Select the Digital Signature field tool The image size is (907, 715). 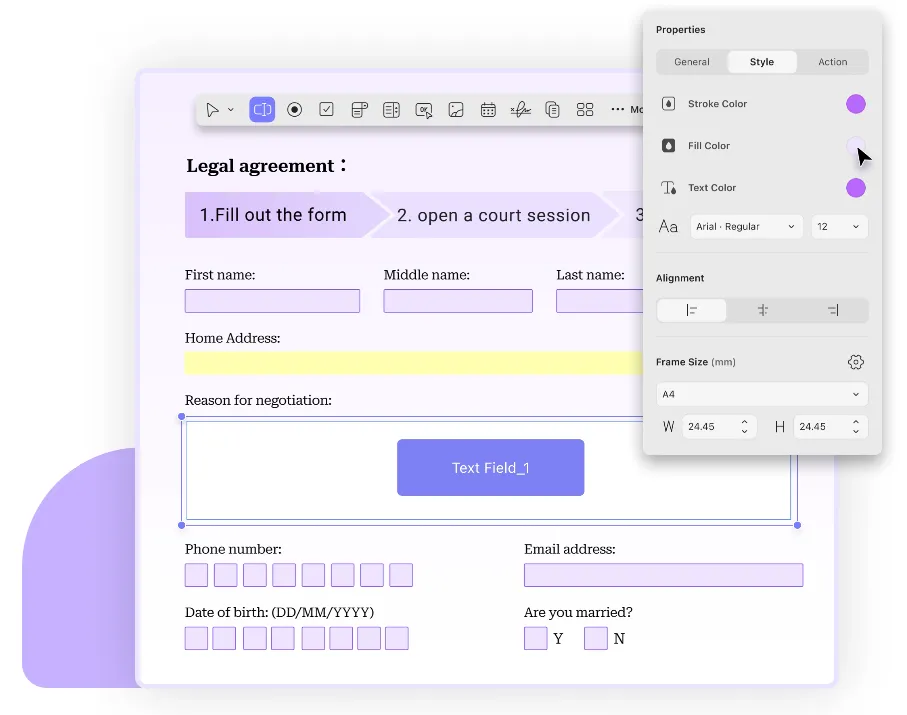click(x=521, y=109)
